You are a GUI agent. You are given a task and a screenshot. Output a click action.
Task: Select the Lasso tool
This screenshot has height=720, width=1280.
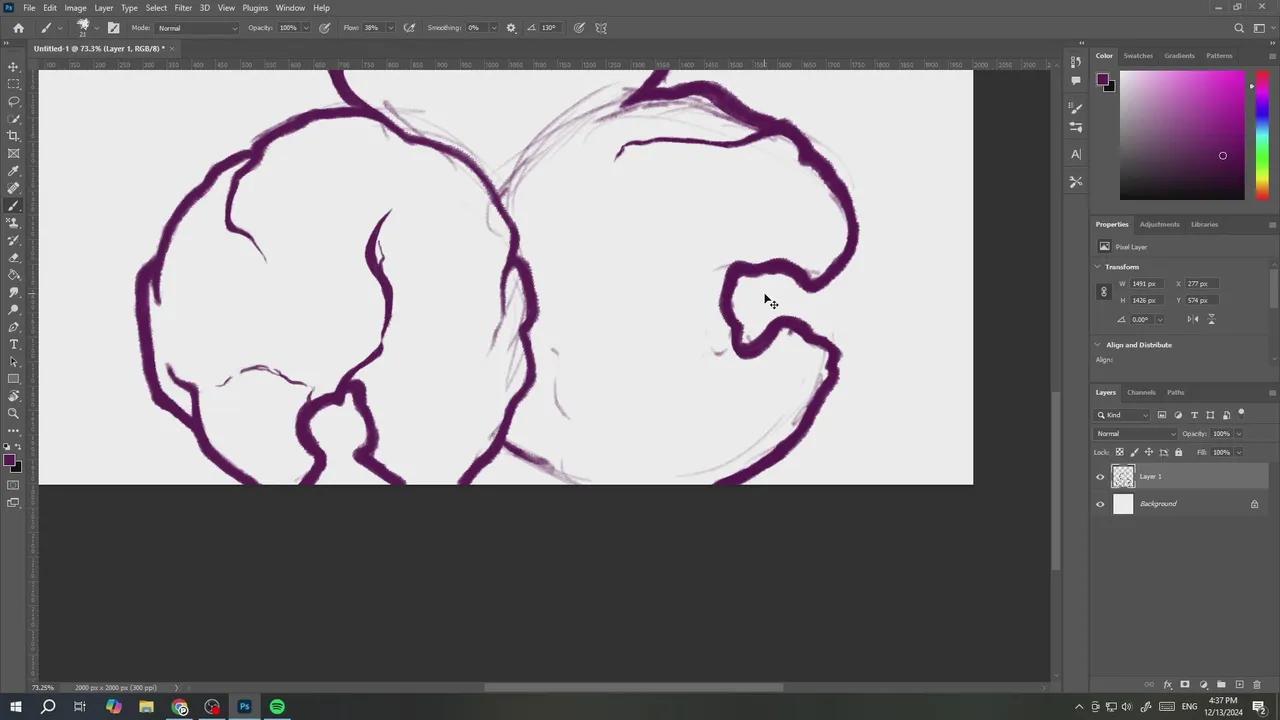(13, 101)
